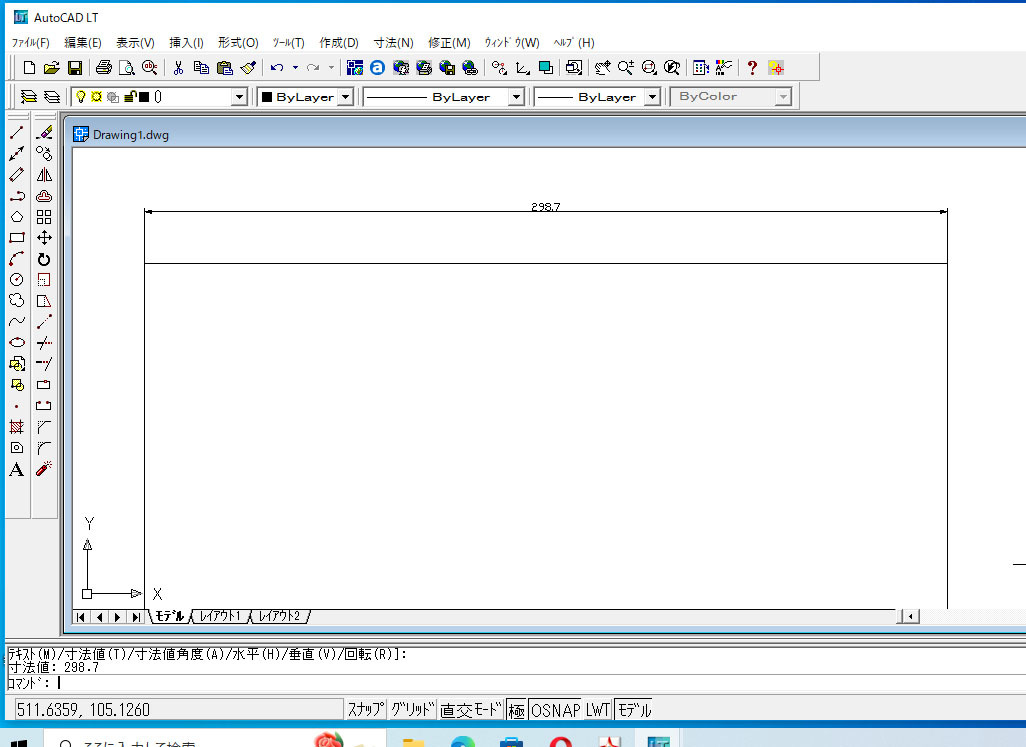Image resolution: width=1026 pixels, height=747 pixels.
Task: Enable Snap mode in the status bar
Action: (x=368, y=708)
